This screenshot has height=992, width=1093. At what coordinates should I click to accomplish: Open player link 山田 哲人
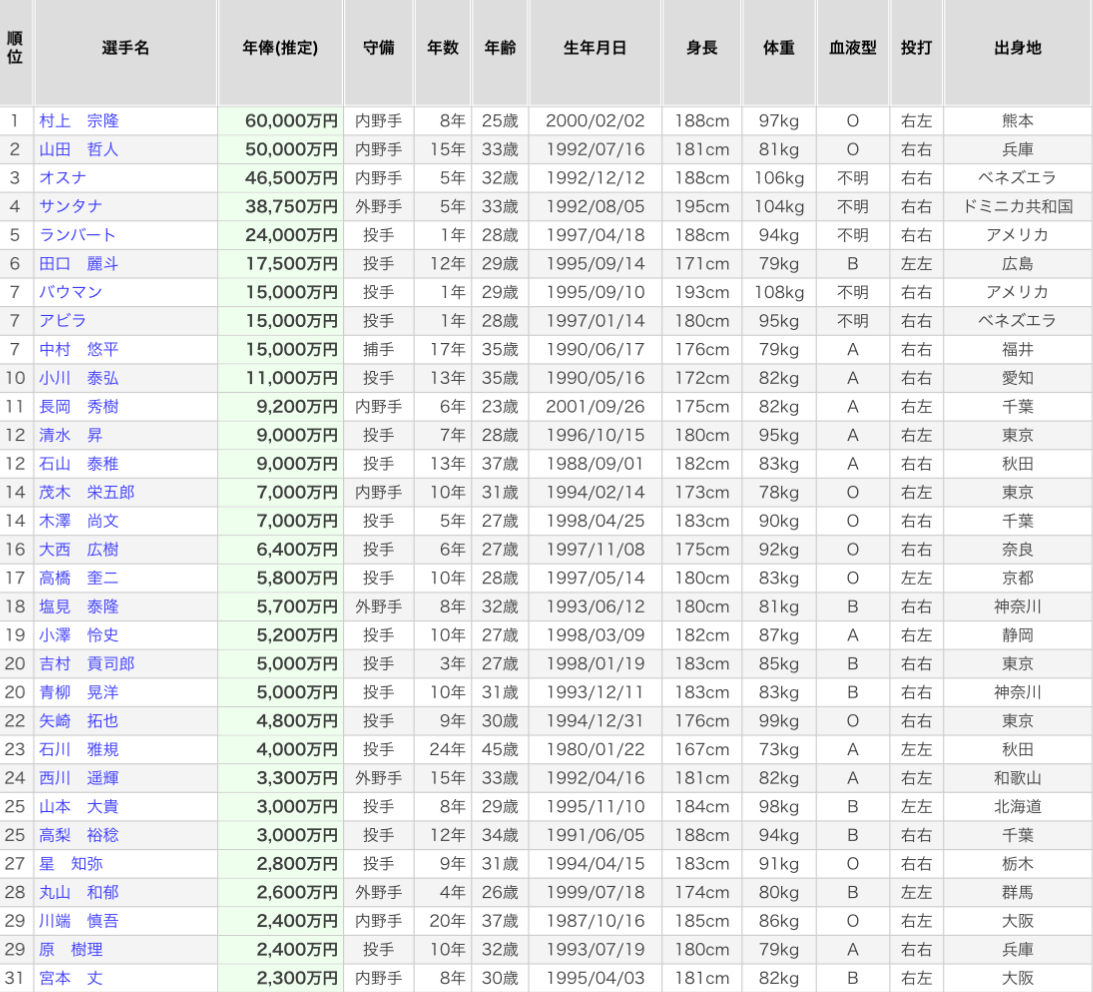pyautogui.click(x=79, y=150)
